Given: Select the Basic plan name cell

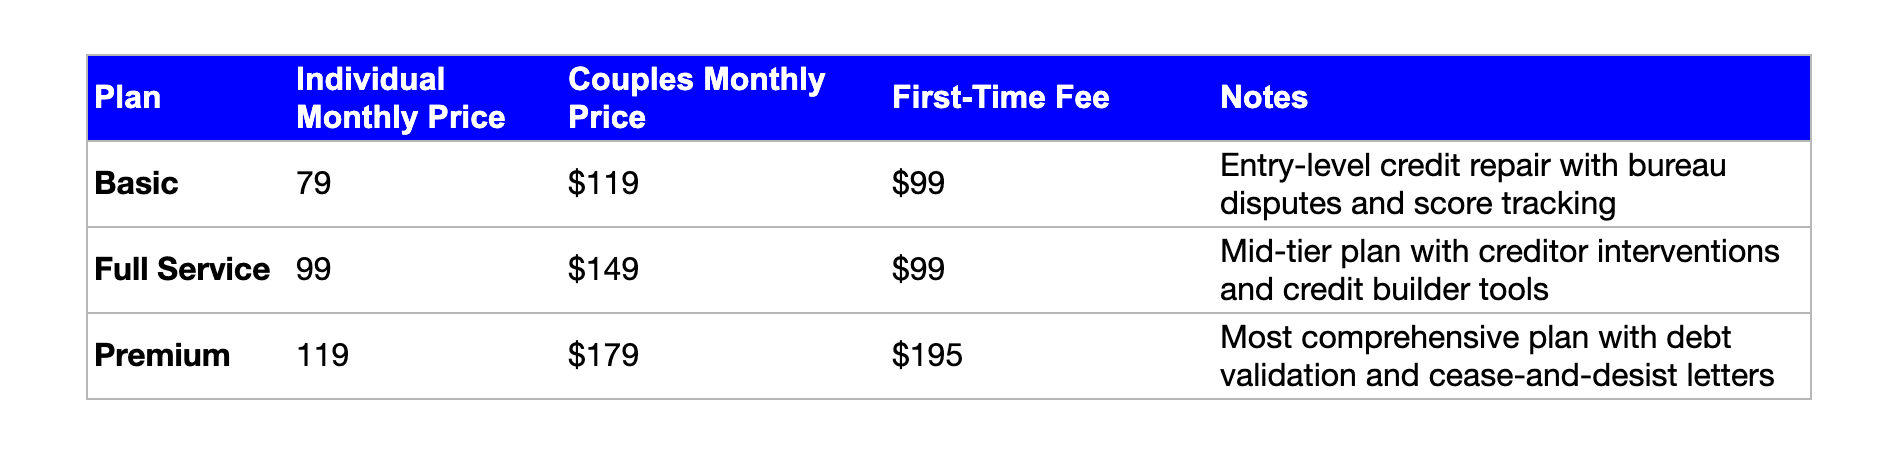Looking at the screenshot, I should coord(136,184).
